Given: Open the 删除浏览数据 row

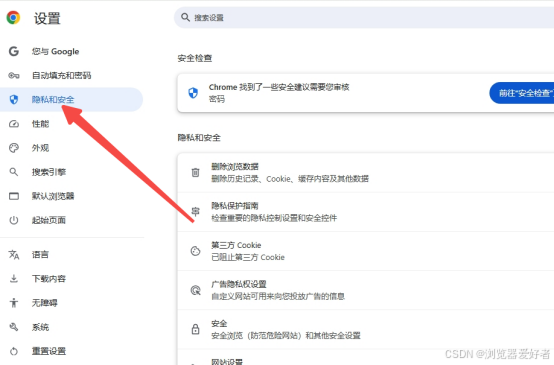Looking at the screenshot, I should (366, 173).
